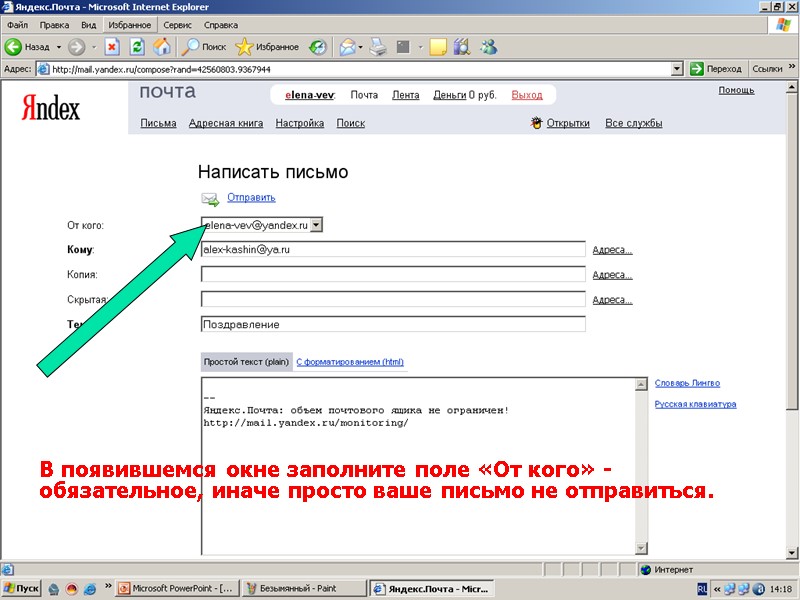Expand the От кого sender dropdown
This screenshot has height=600, width=800.
coord(316,224)
